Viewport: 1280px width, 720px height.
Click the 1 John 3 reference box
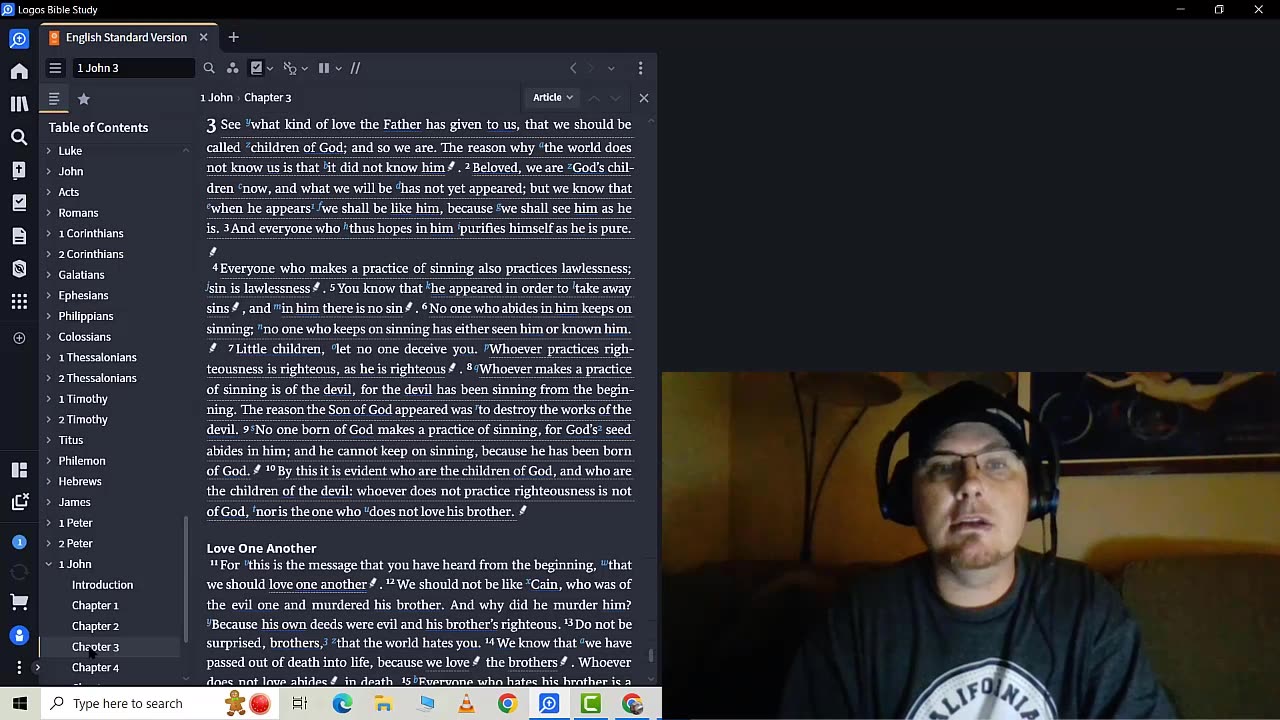click(x=135, y=68)
